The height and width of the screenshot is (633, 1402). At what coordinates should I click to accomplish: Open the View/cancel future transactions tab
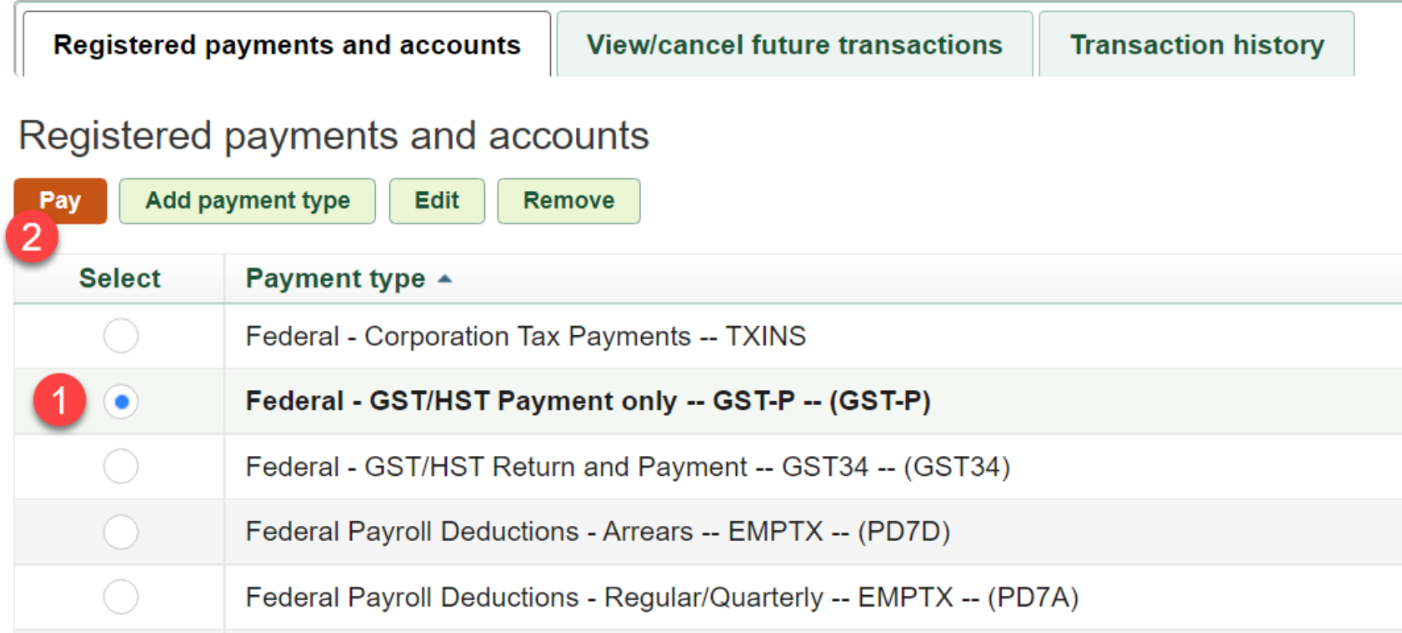coord(794,45)
